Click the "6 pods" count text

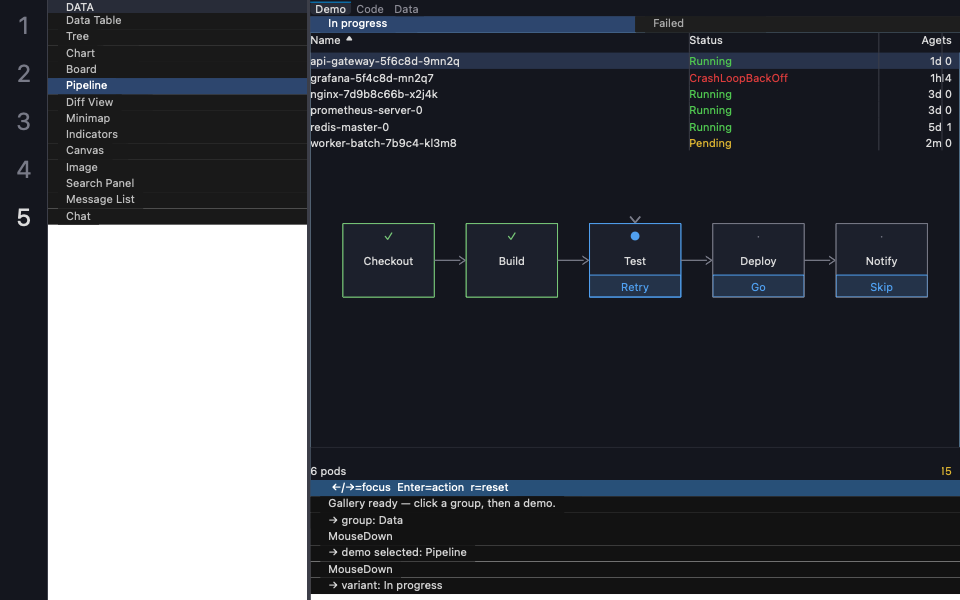click(x=328, y=471)
